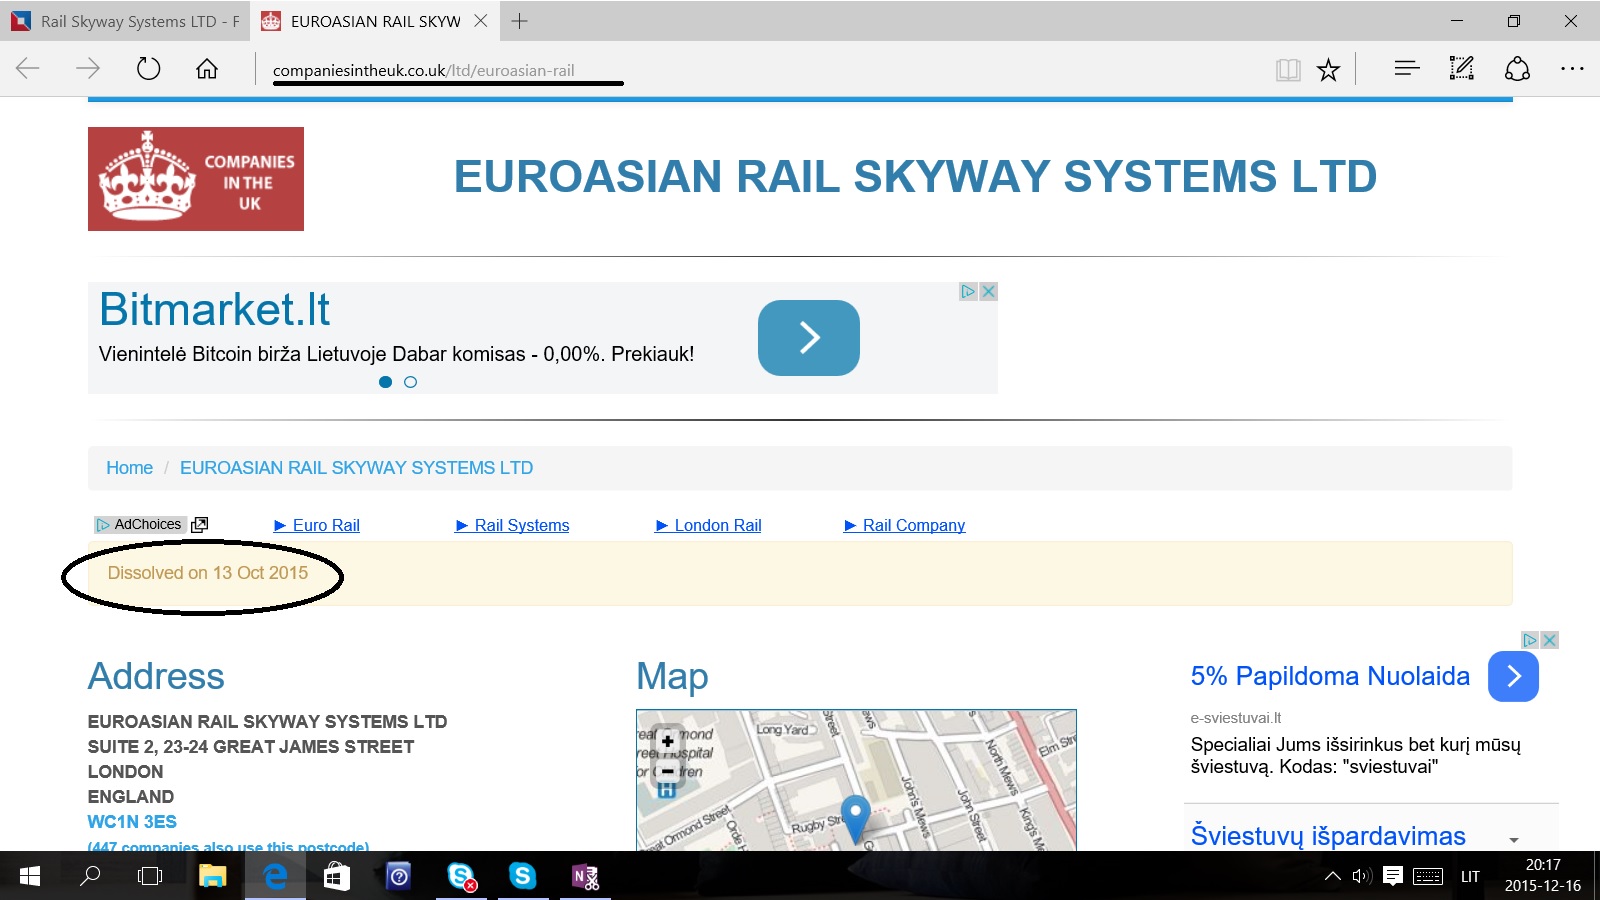Click the address bar URL
Screen dimensions: 1600x900
coord(423,70)
